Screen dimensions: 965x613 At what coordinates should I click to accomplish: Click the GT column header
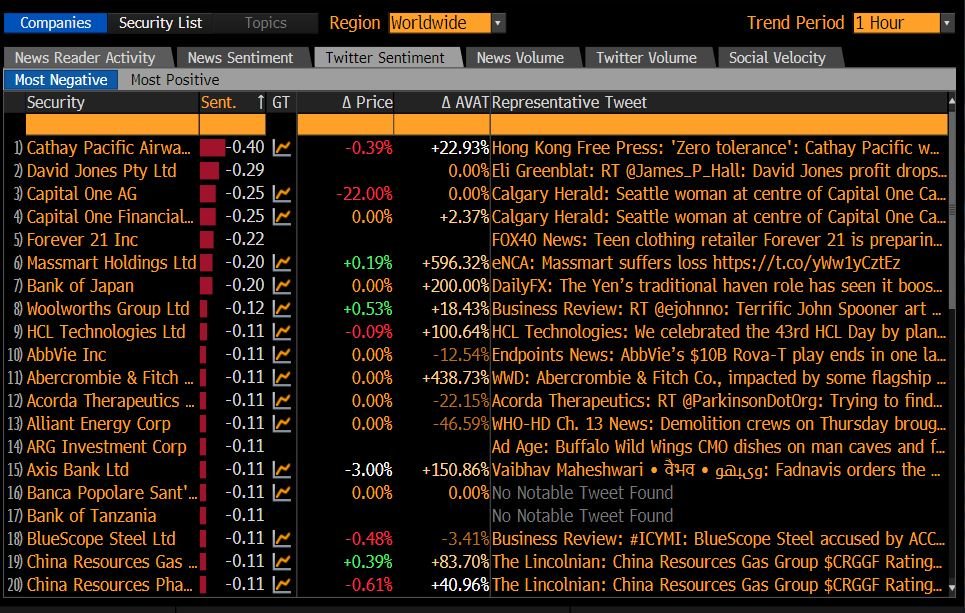281,102
